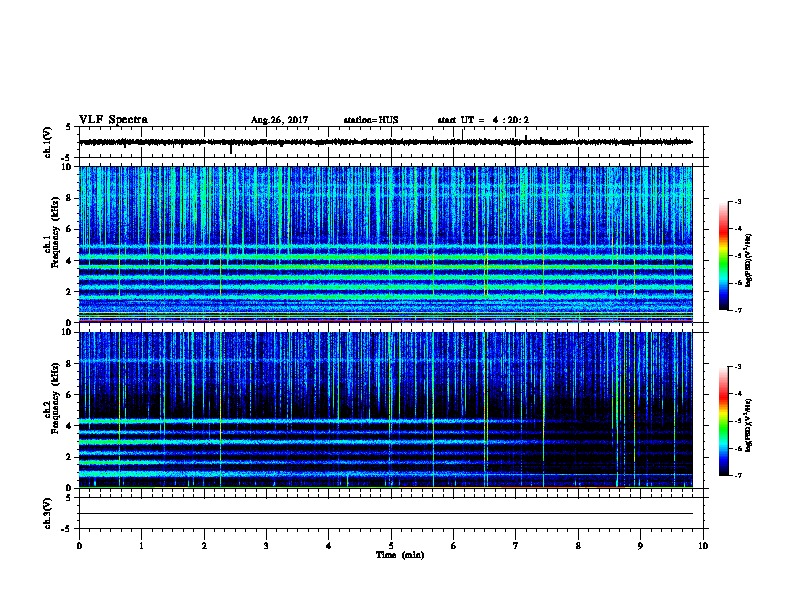Screen dimensions: 792x612
Task: Click the log(PSD) label beside ch.1 color bar
Action: (748, 261)
